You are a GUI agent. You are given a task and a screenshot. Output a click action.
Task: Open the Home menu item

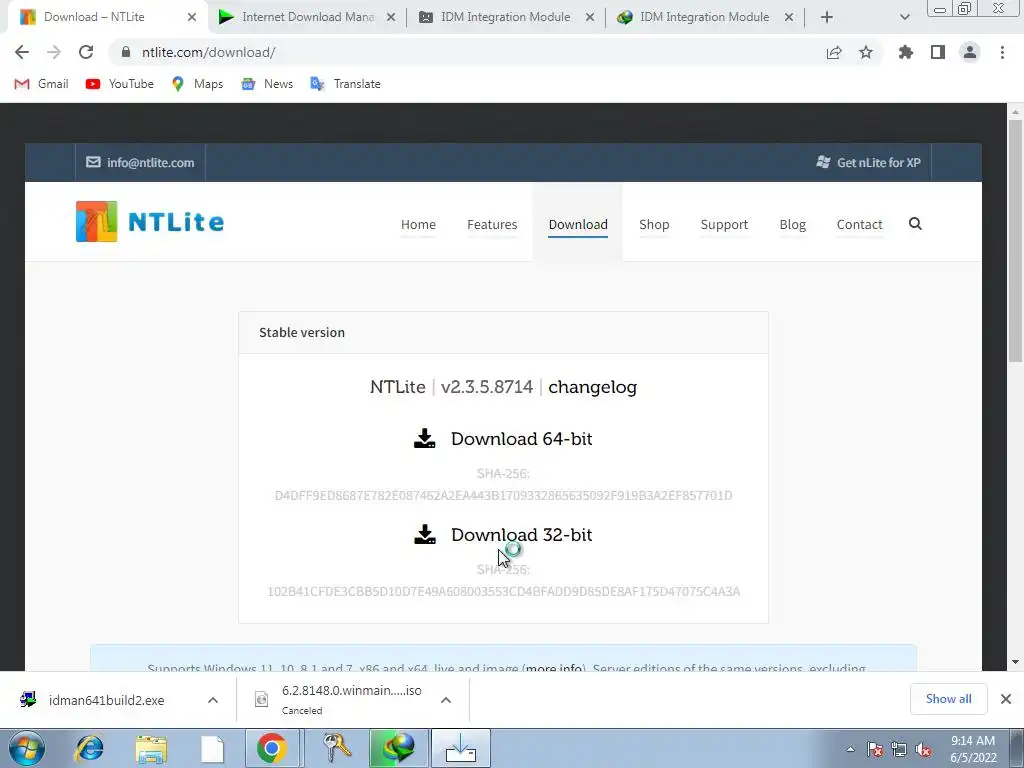[418, 225]
